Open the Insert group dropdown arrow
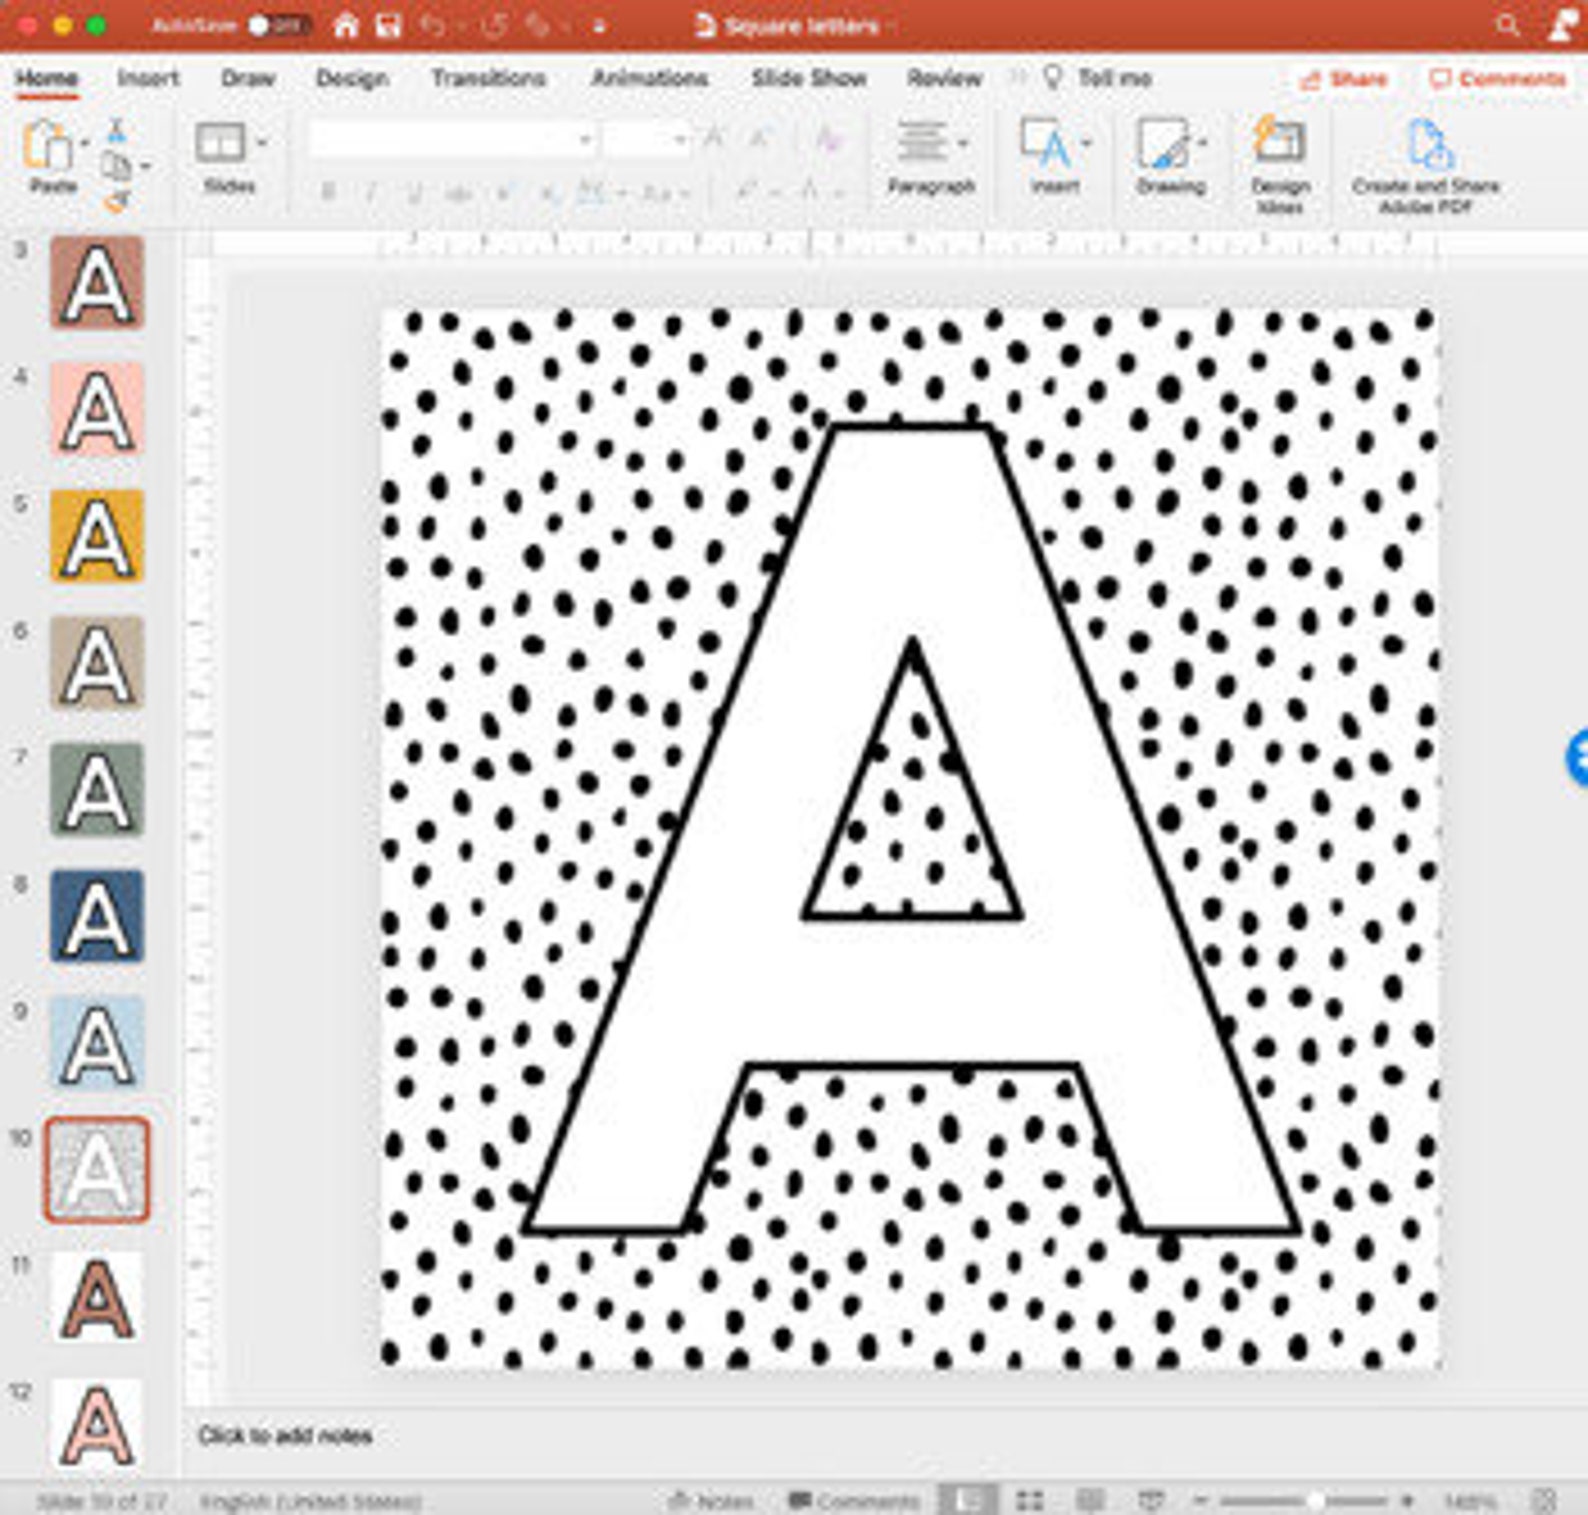Image resolution: width=1588 pixels, height=1515 pixels. (1086, 143)
